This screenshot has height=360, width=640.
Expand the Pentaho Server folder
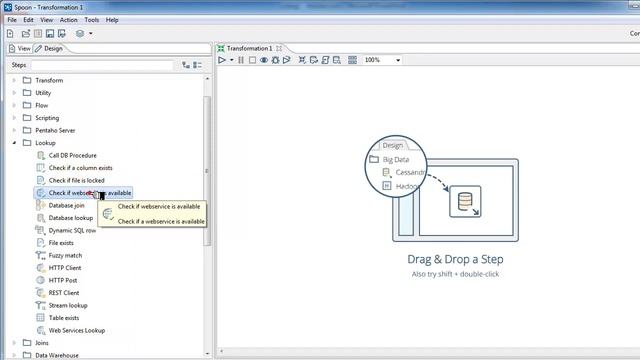click(x=14, y=131)
